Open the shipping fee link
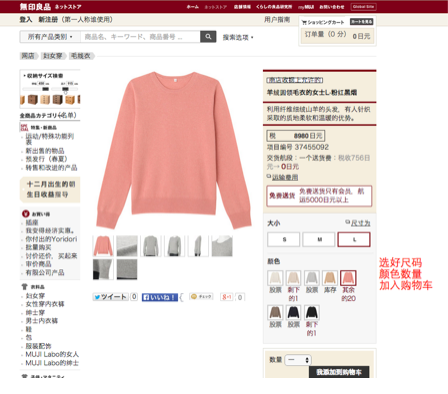The image size is (448, 394). (285, 177)
